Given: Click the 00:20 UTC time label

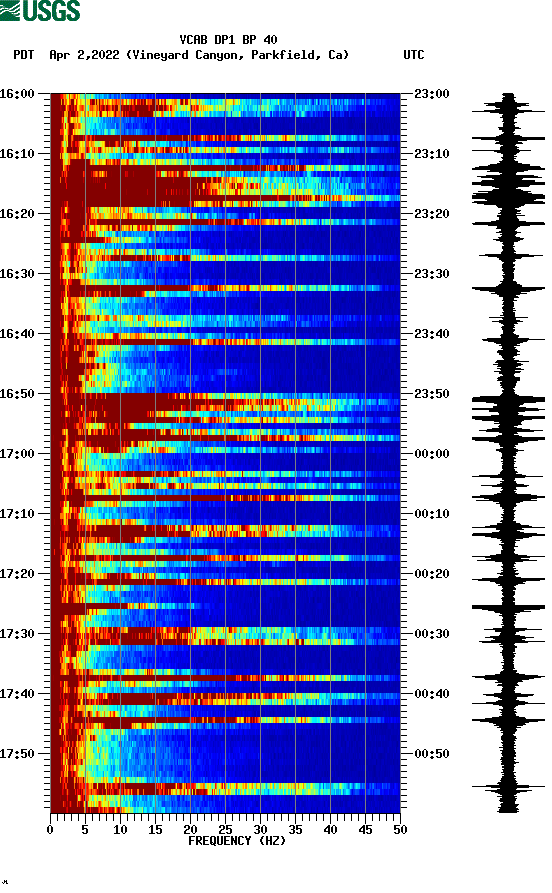Looking at the screenshot, I should click(x=432, y=574).
